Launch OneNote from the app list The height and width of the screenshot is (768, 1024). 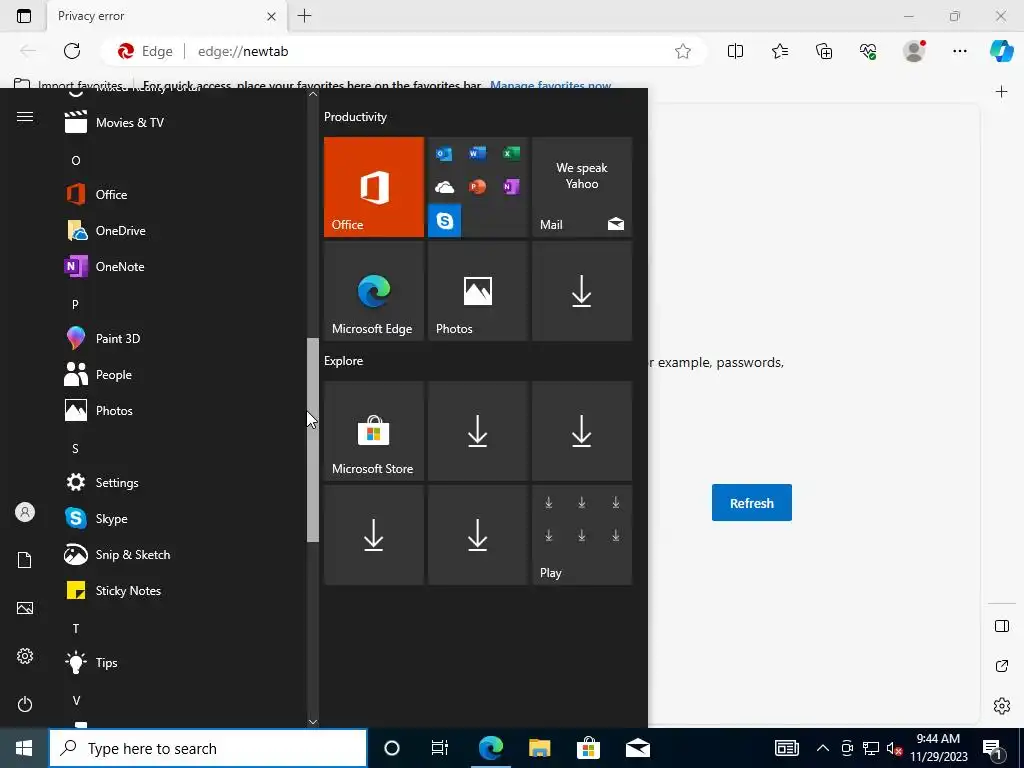click(x=176, y=266)
